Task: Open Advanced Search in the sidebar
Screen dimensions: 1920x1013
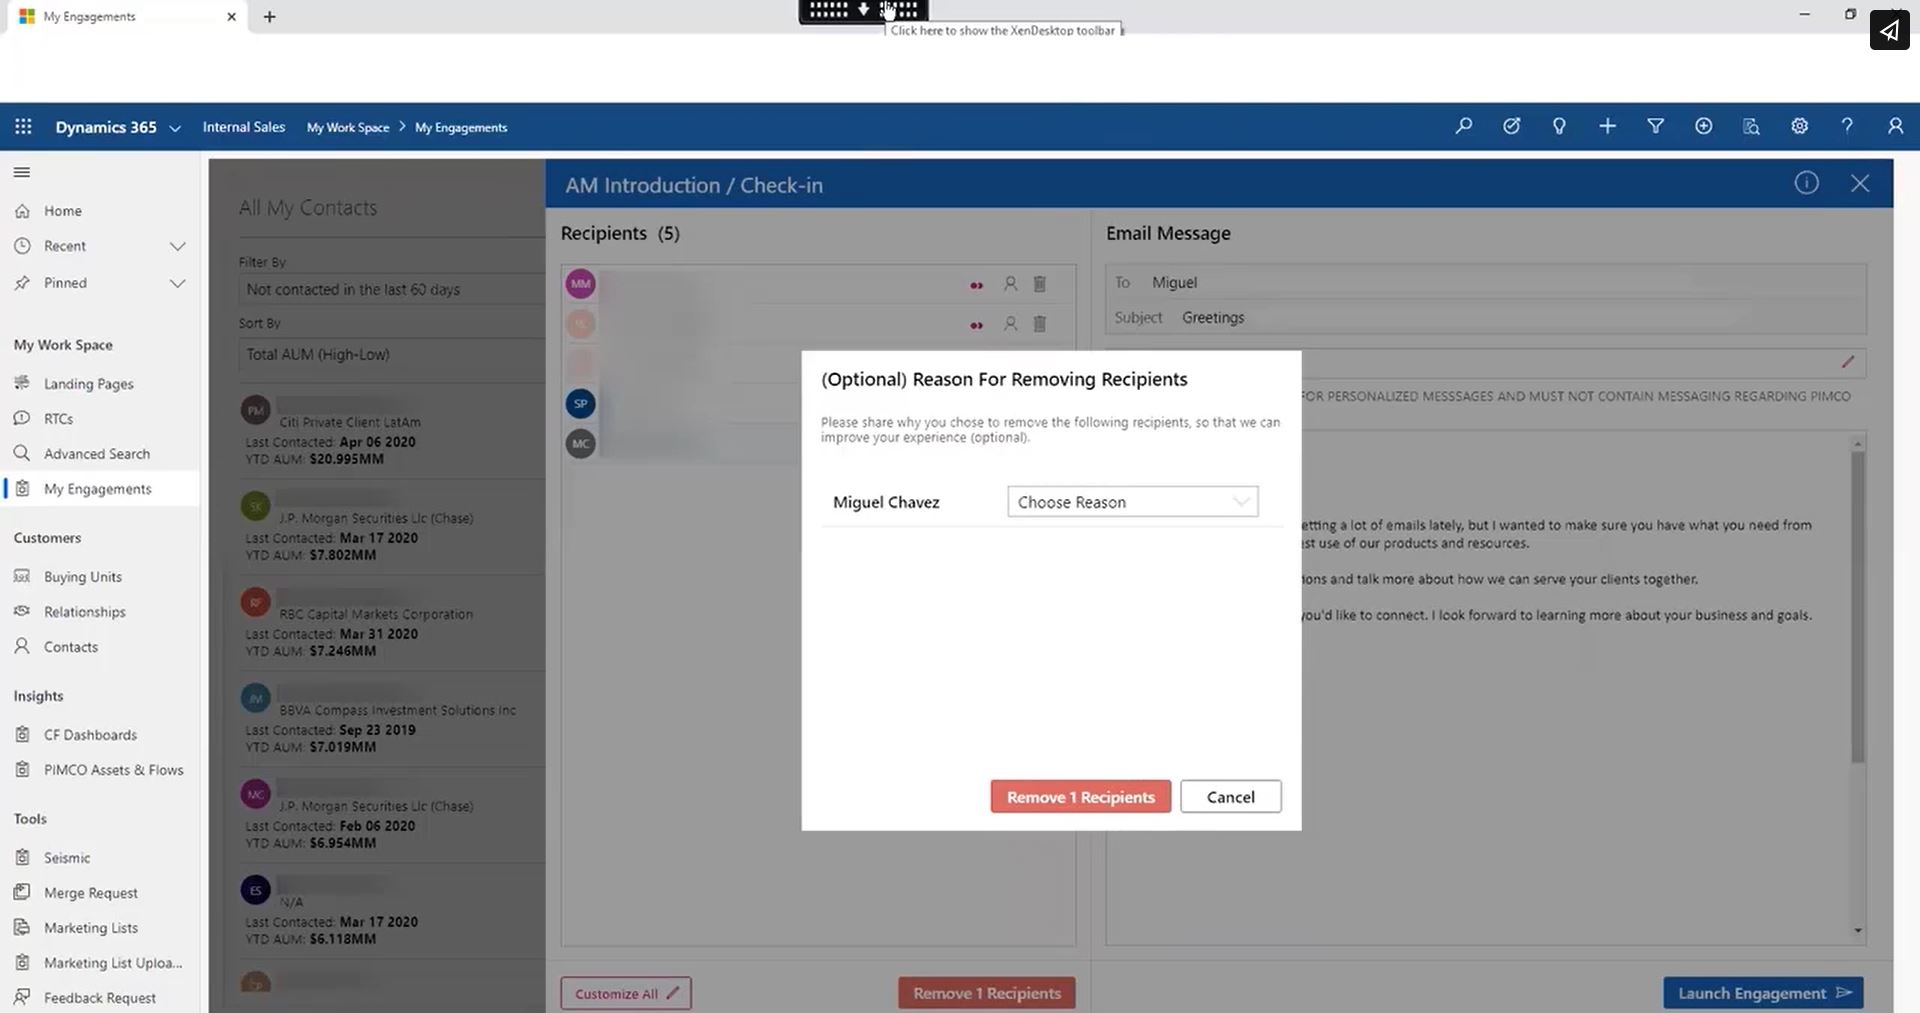Action: pyautogui.click(x=96, y=454)
